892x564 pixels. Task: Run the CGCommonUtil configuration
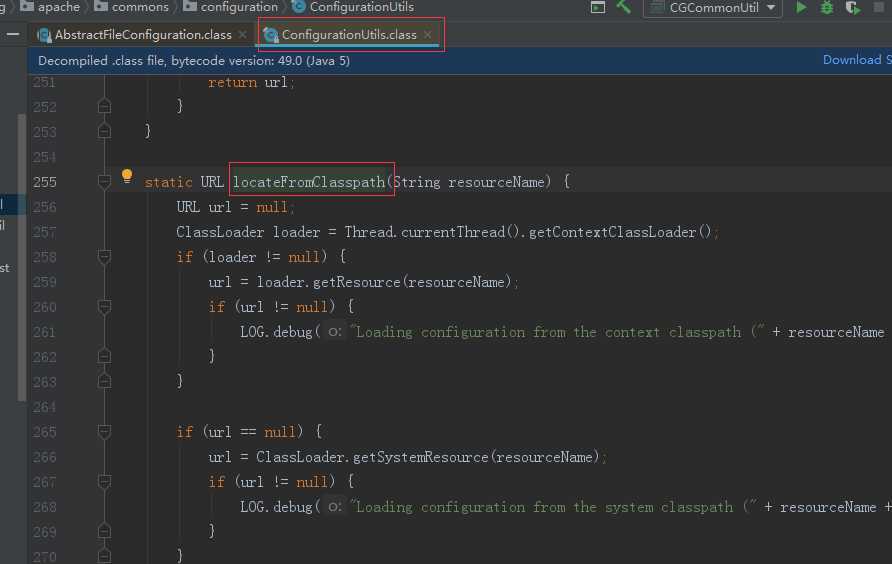pos(801,7)
